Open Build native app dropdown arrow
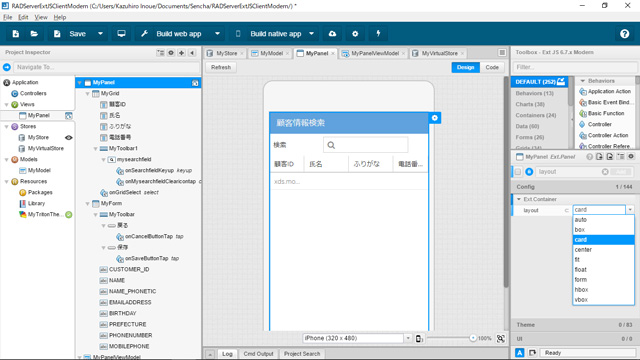The image size is (640, 360). click(x=311, y=34)
